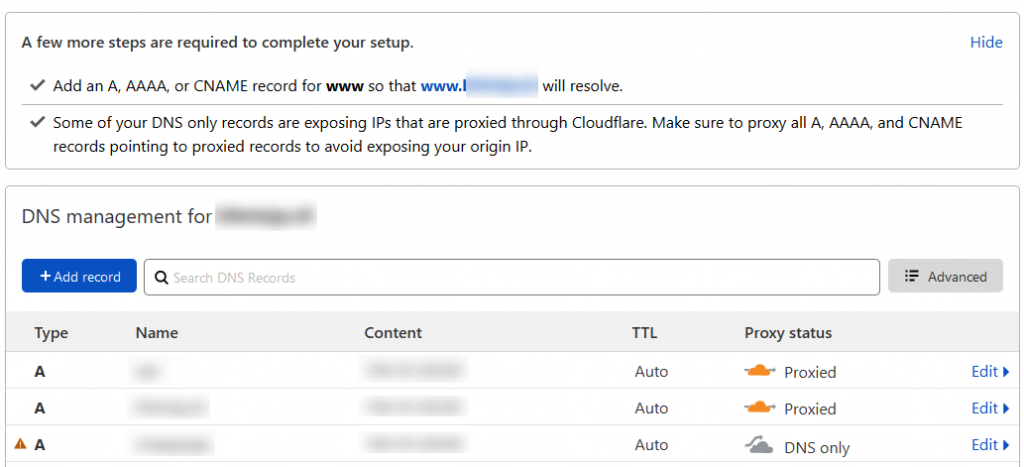
Task: Click the magnifier icon in search box
Action: pos(162,277)
